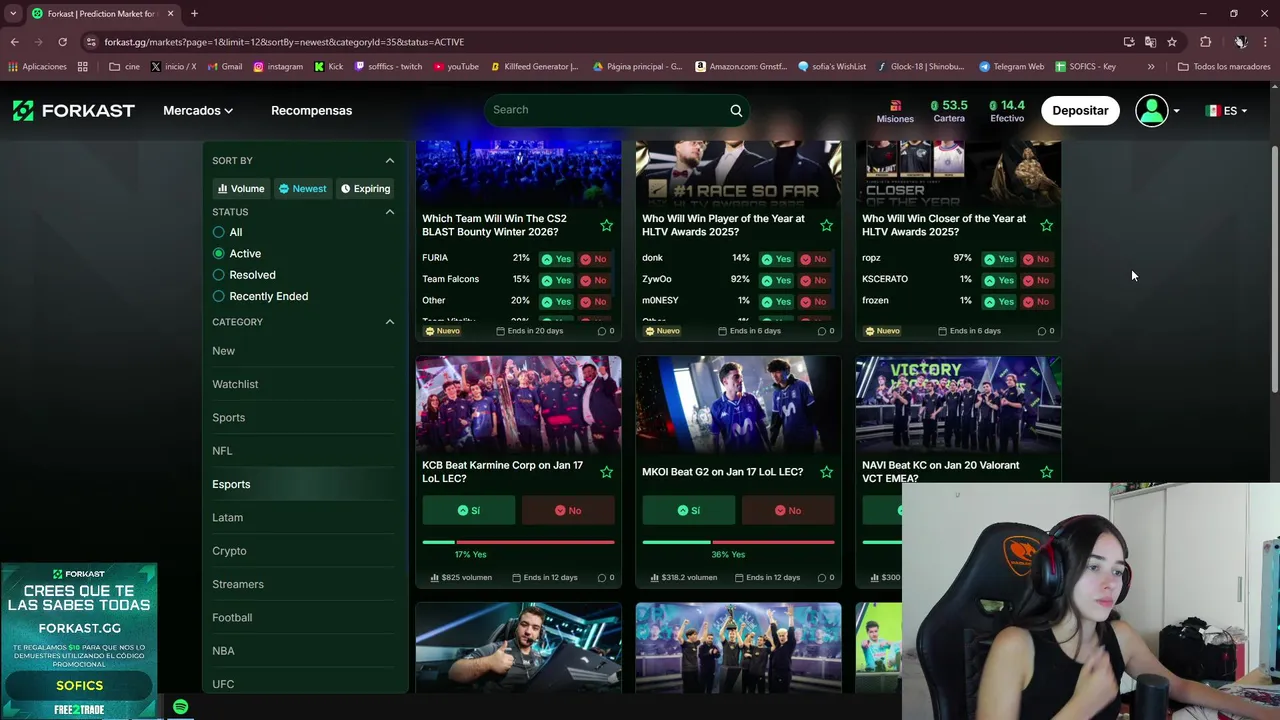Screen dimensions: 1280x720
Task: Open the youTube bookmark
Action: [x=456, y=67]
